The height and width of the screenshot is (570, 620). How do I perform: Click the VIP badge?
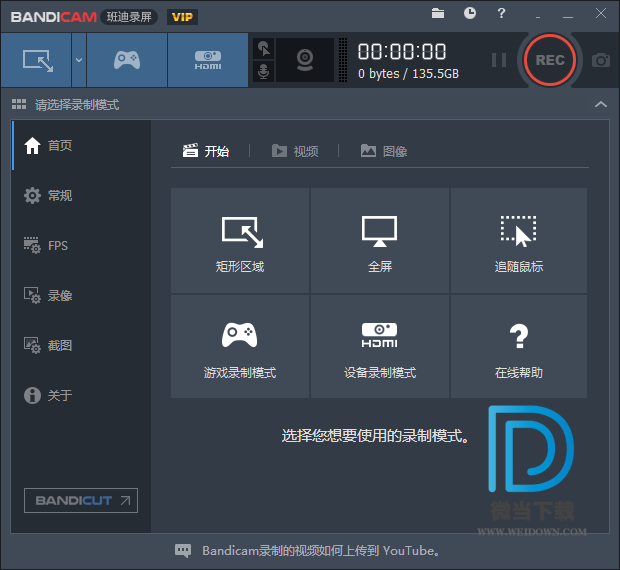coord(182,17)
